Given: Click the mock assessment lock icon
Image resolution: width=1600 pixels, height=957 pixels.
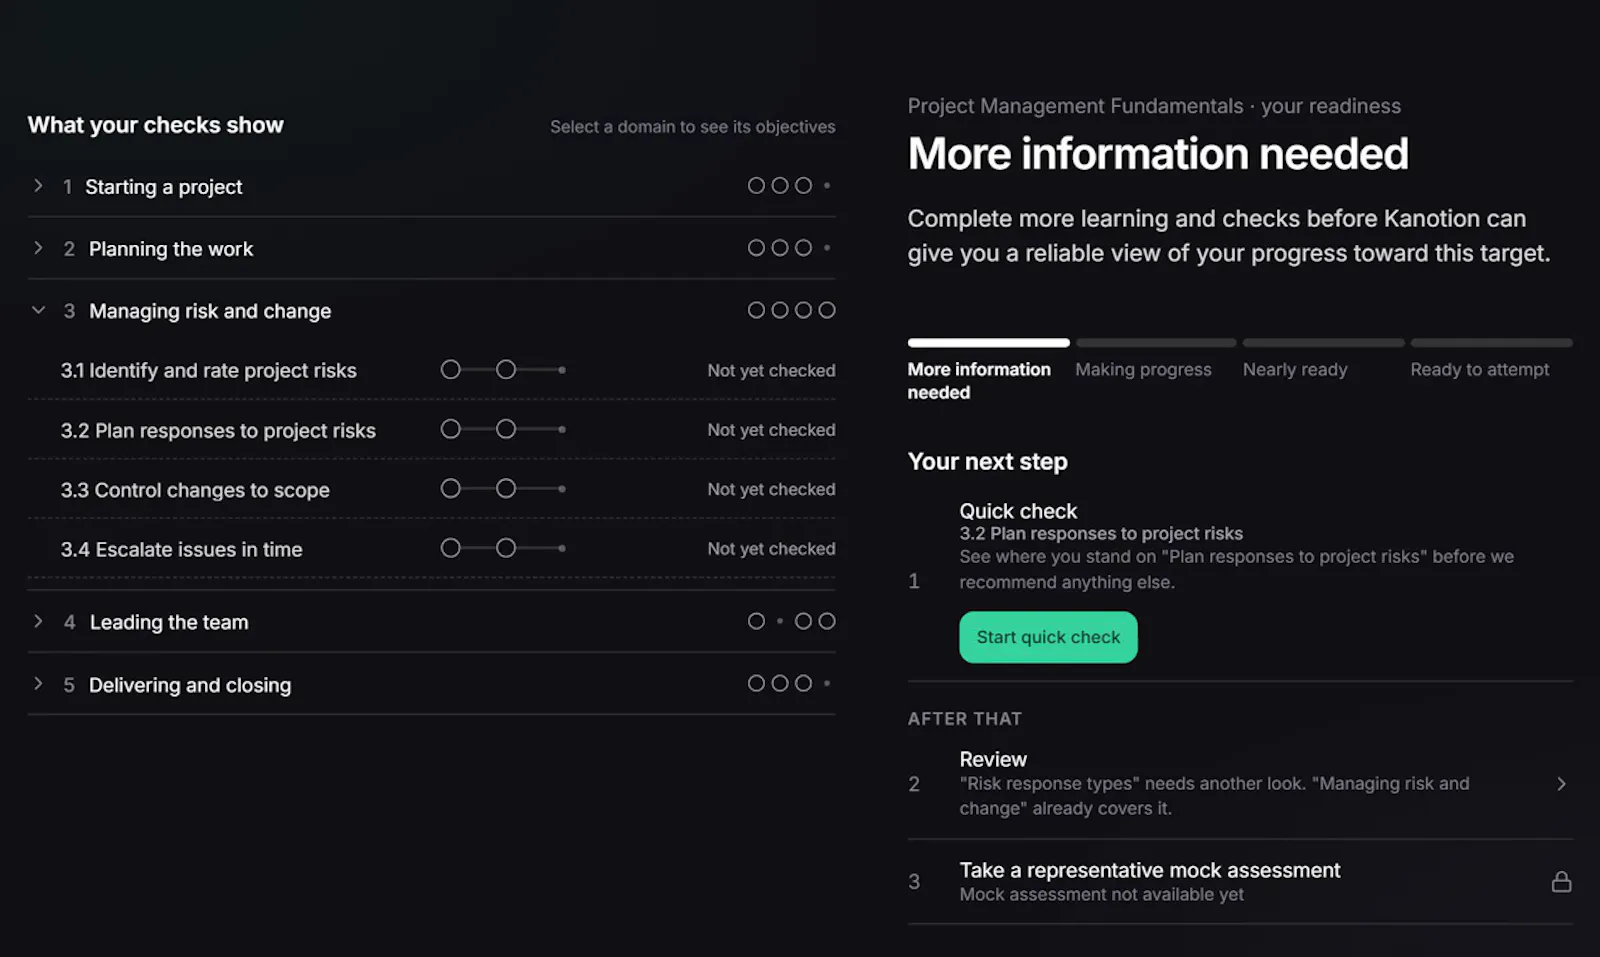Looking at the screenshot, I should (1561, 882).
